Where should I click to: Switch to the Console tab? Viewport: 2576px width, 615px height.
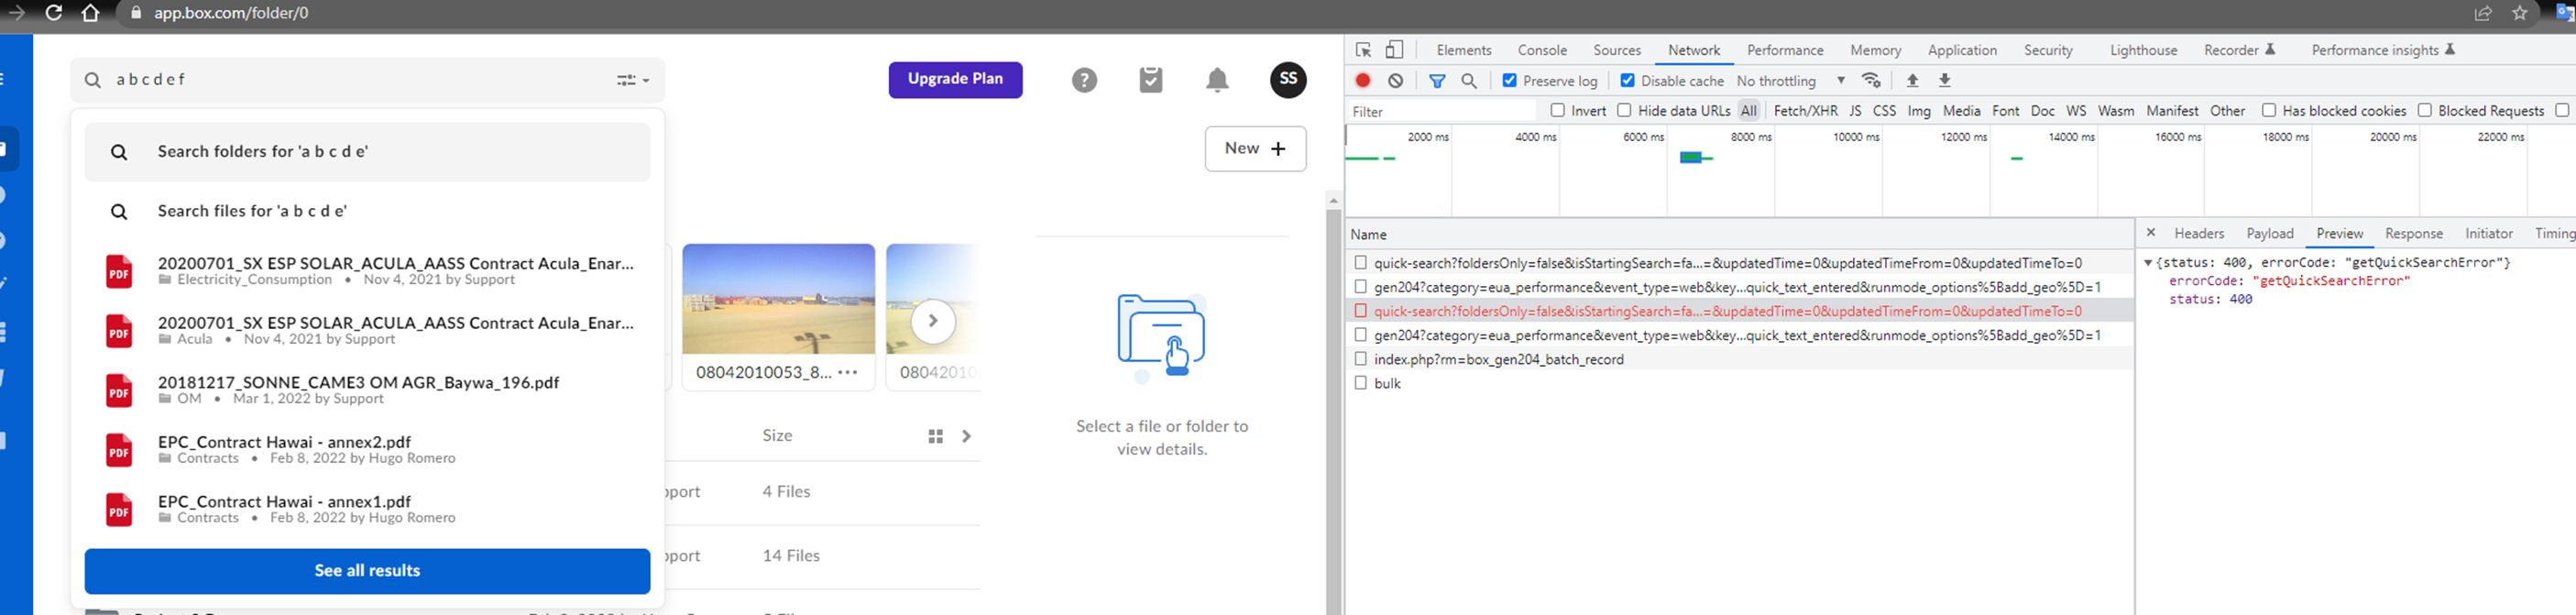click(1541, 50)
